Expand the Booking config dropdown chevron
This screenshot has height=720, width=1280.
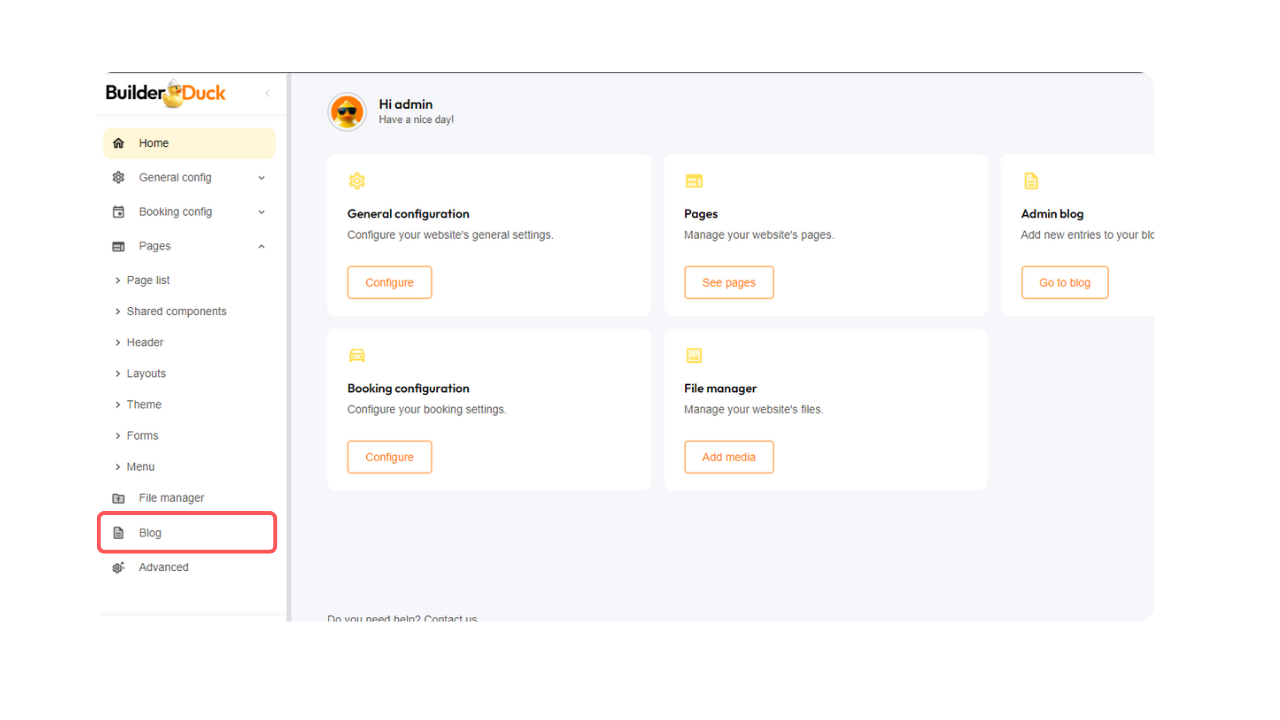click(261, 212)
